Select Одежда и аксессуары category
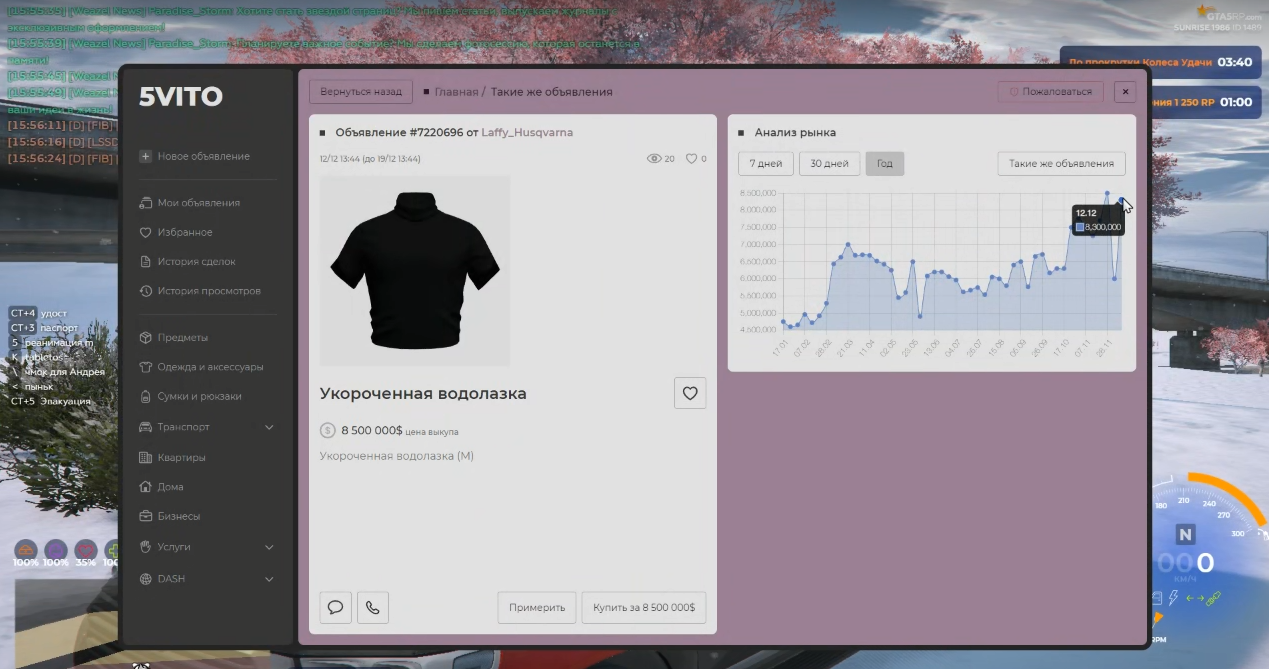Viewport: 1269px width, 669px height. tap(210, 367)
